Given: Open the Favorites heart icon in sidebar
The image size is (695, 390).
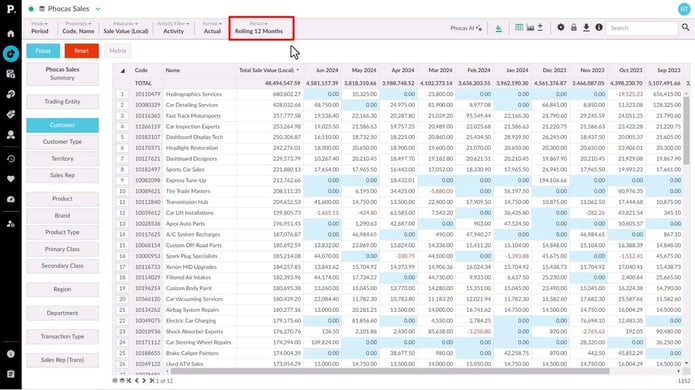Looking at the screenshot, I should (11, 179).
